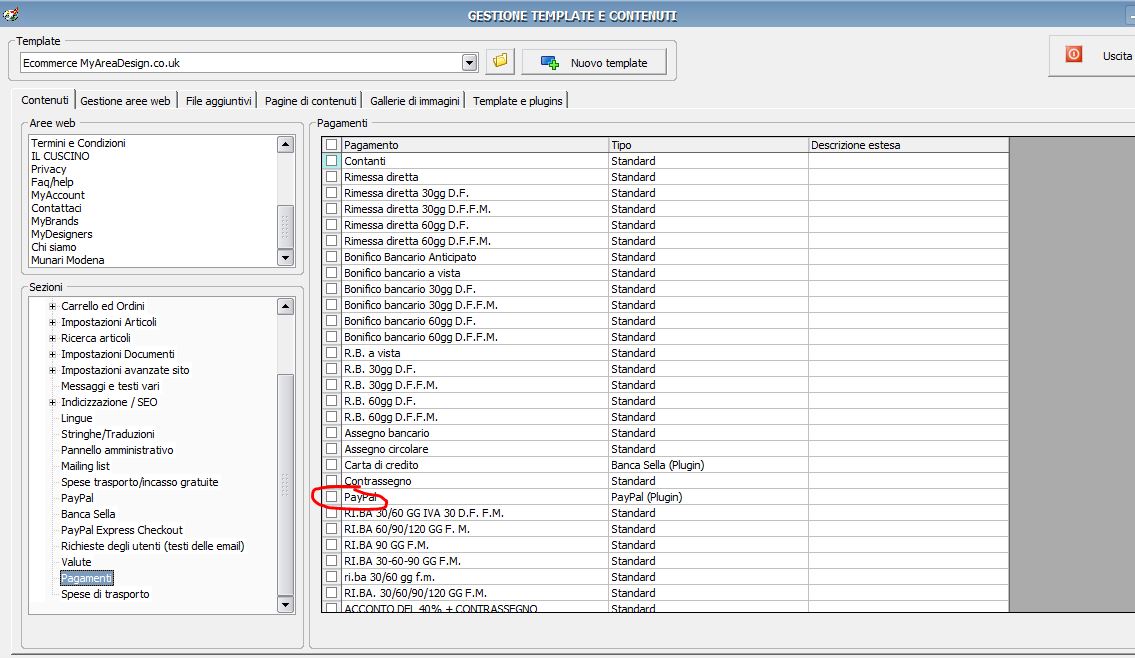Open the Gallerie di immagini tab
Screen dimensions: 1135x658
click(x=415, y=101)
